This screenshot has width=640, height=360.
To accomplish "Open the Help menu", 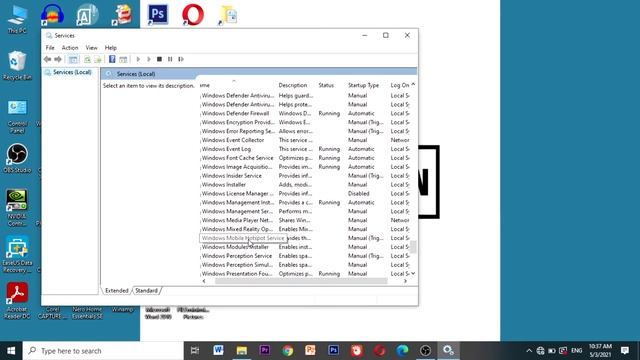I will [x=111, y=48].
